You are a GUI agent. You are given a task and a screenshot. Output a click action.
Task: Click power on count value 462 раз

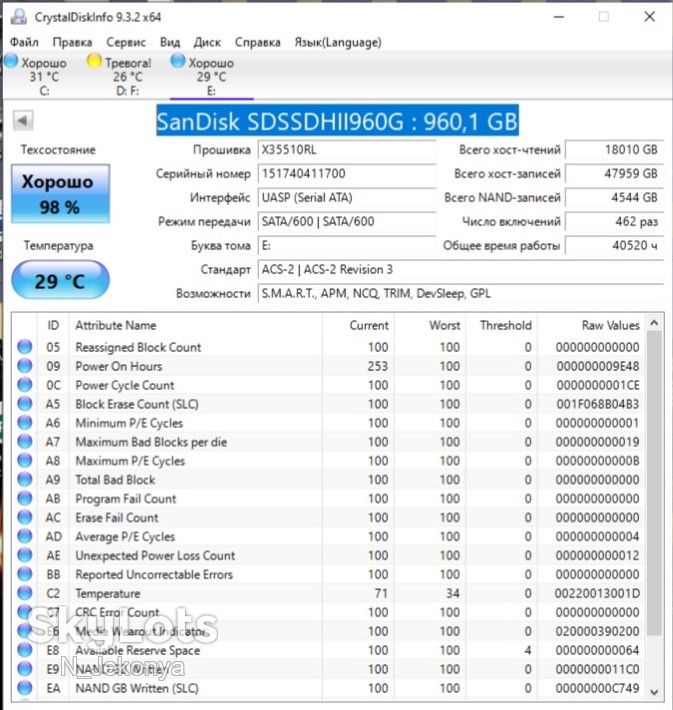tap(615, 221)
